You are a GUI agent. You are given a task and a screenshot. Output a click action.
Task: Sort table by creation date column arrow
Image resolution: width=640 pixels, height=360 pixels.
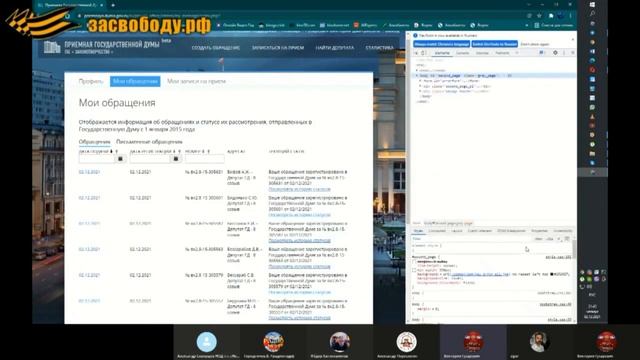tap(111, 151)
